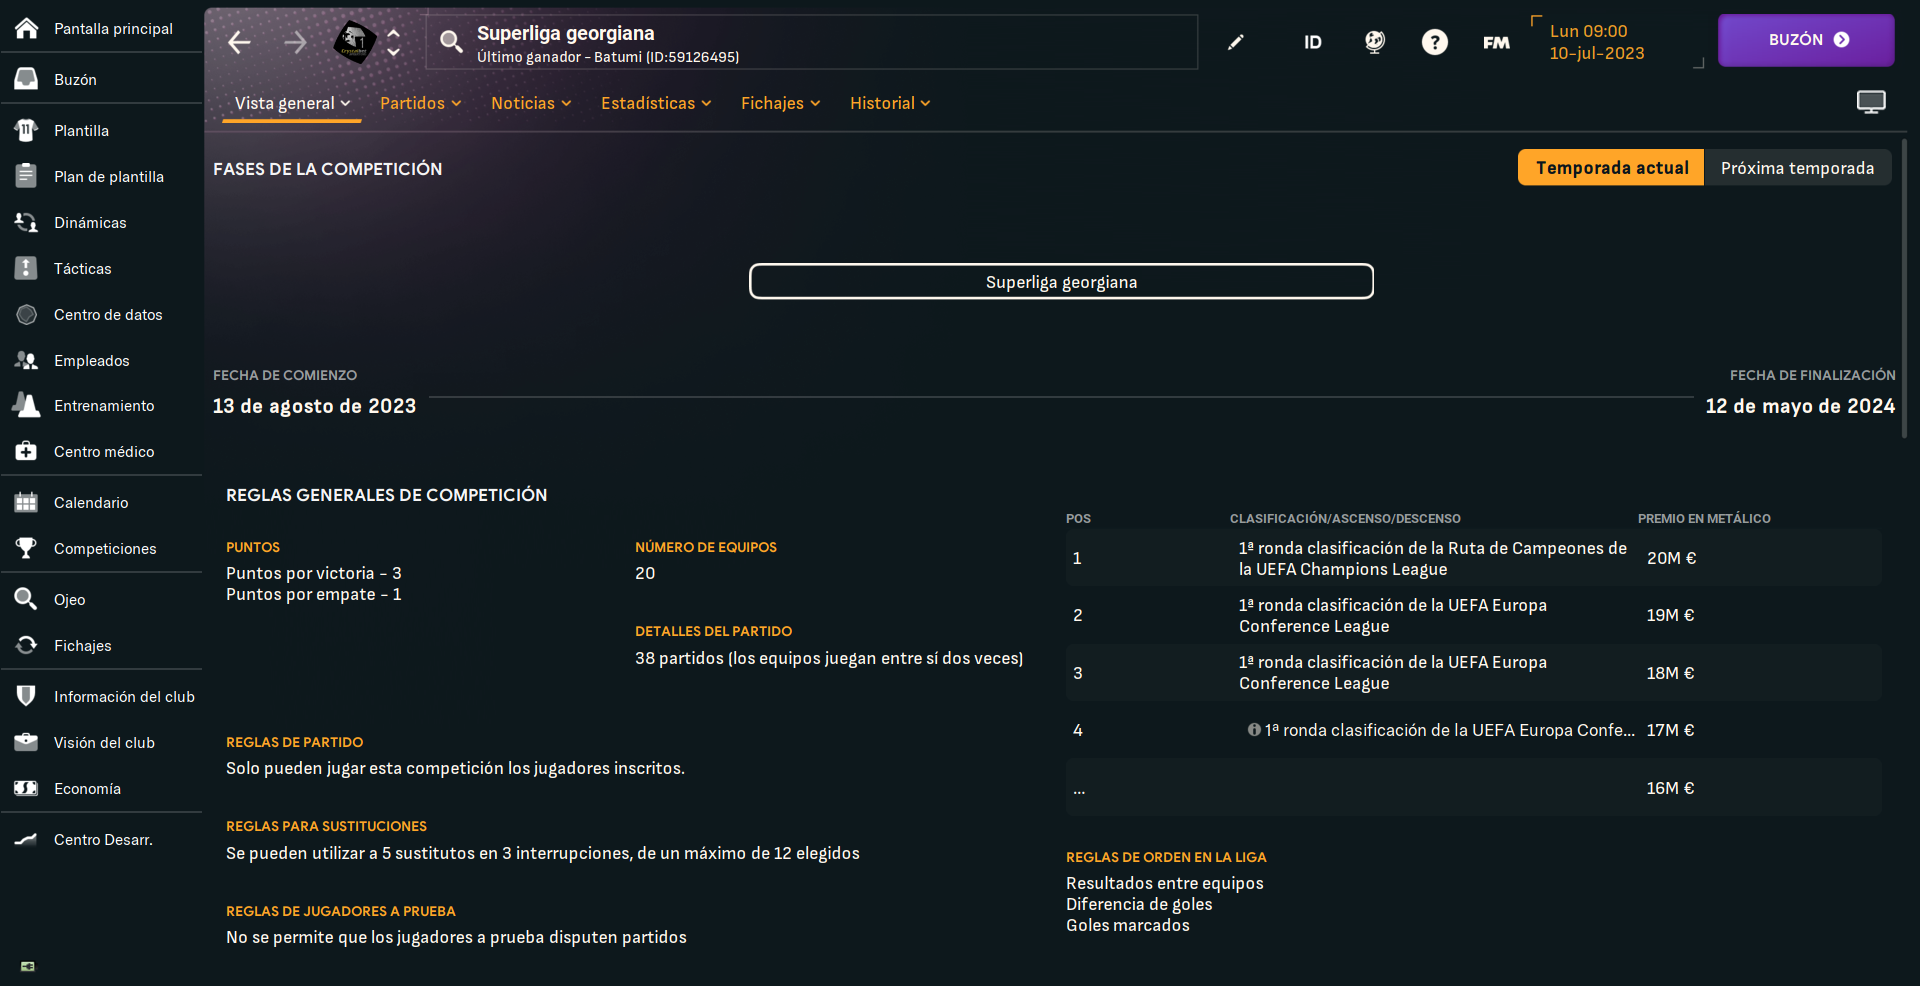This screenshot has height=986, width=1920.
Task: Click the down chevron next to badge
Action: tap(394, 52)
